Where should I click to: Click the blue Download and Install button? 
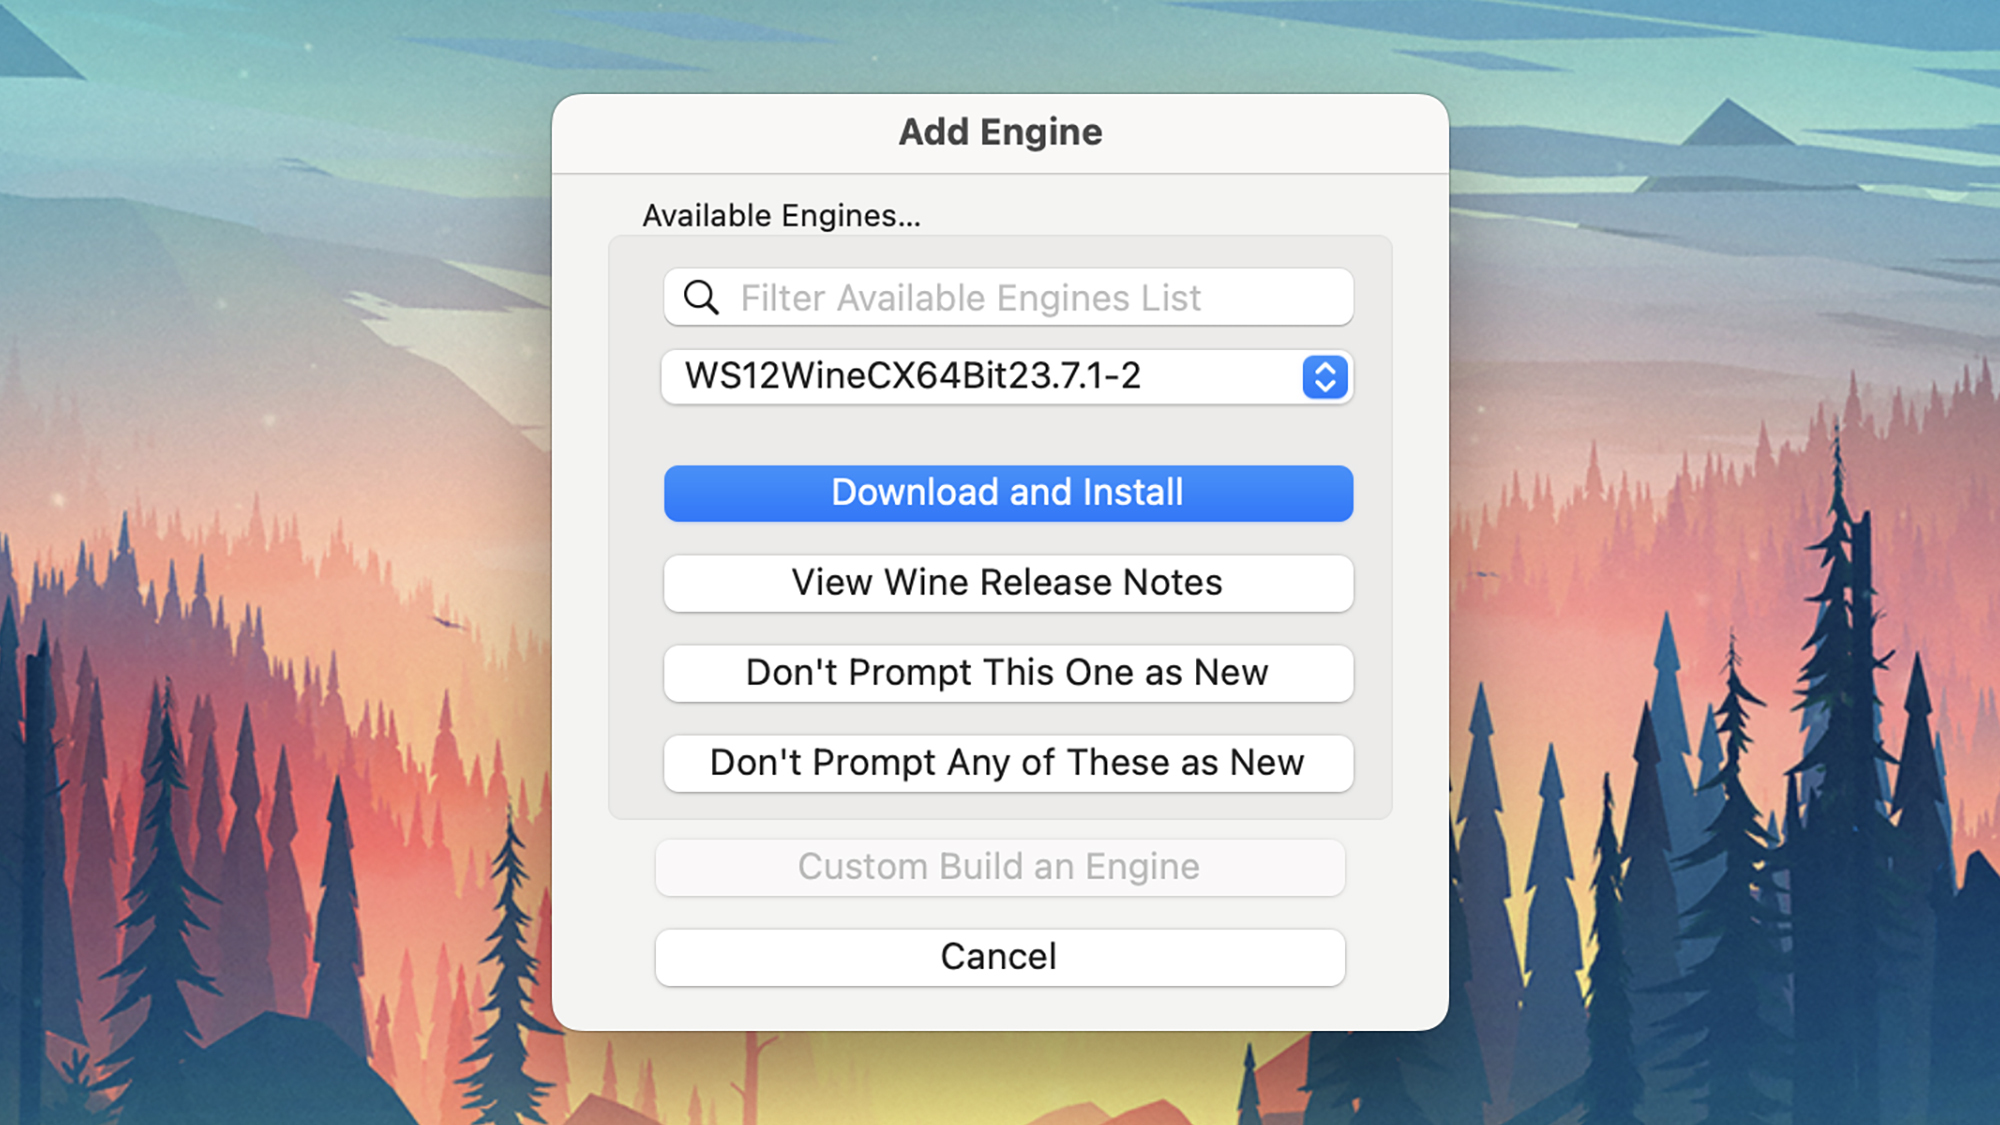[x=1007, y=492]
